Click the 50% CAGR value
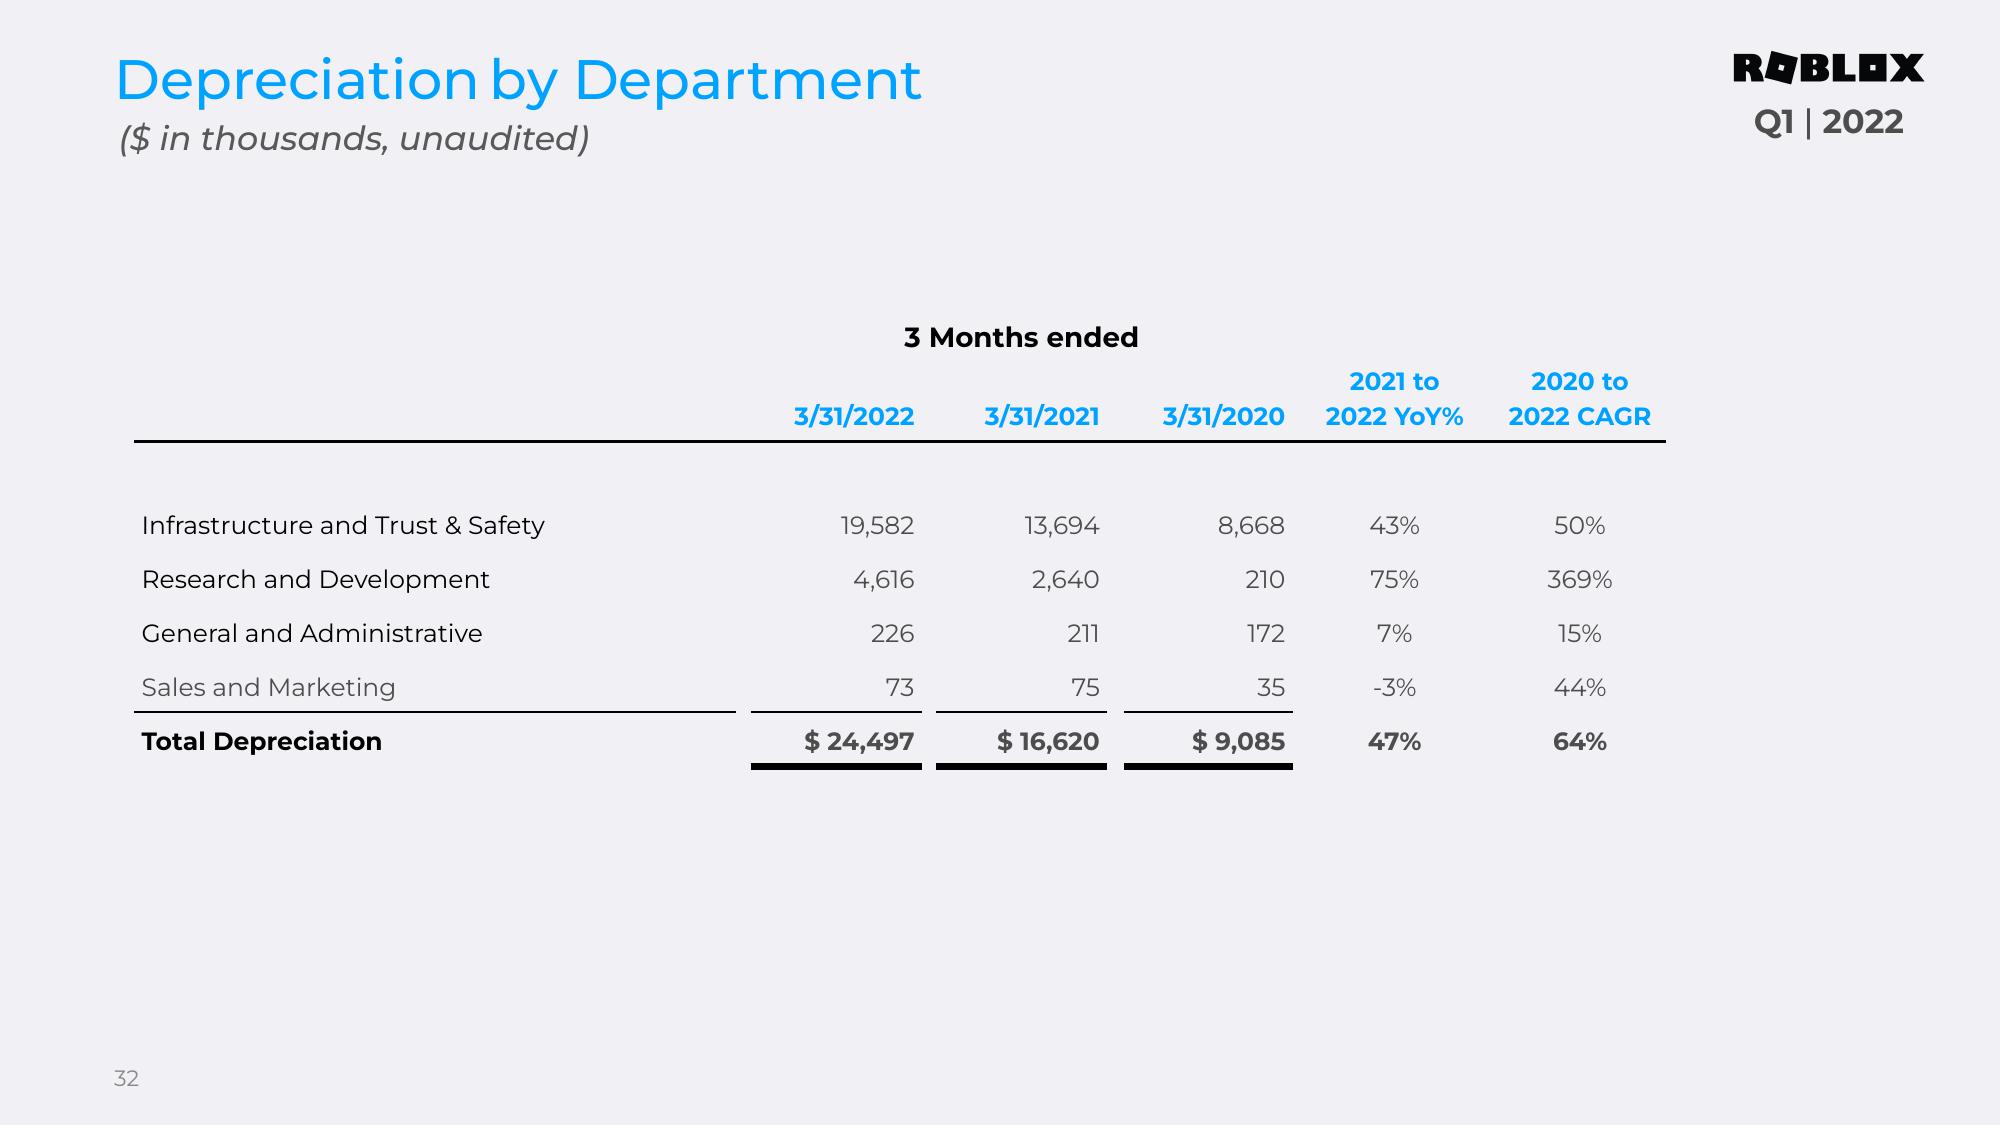Image resolution: width=2000 pixels, height=1125 pixels. point(1580,526)
